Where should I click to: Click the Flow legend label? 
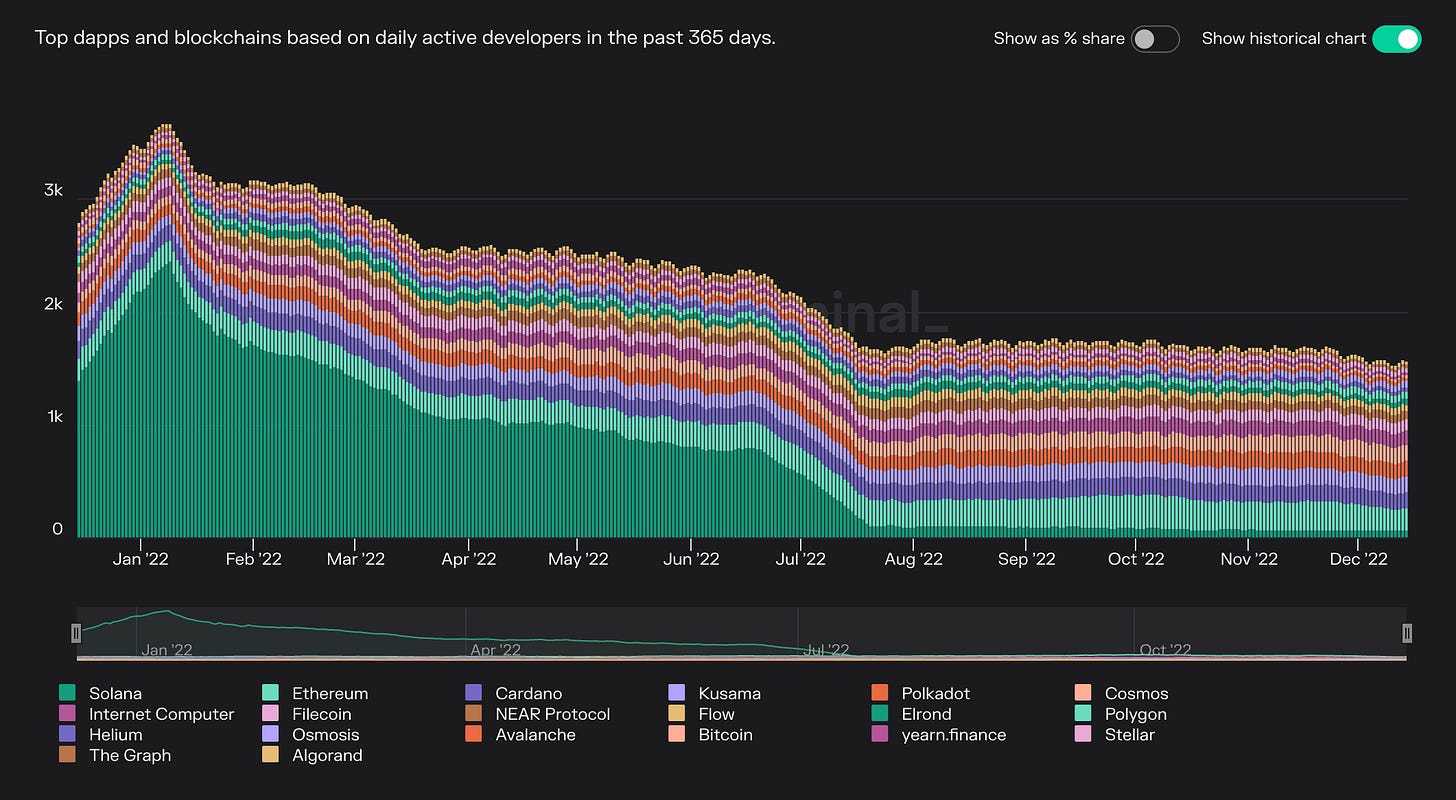coord(717,714)
